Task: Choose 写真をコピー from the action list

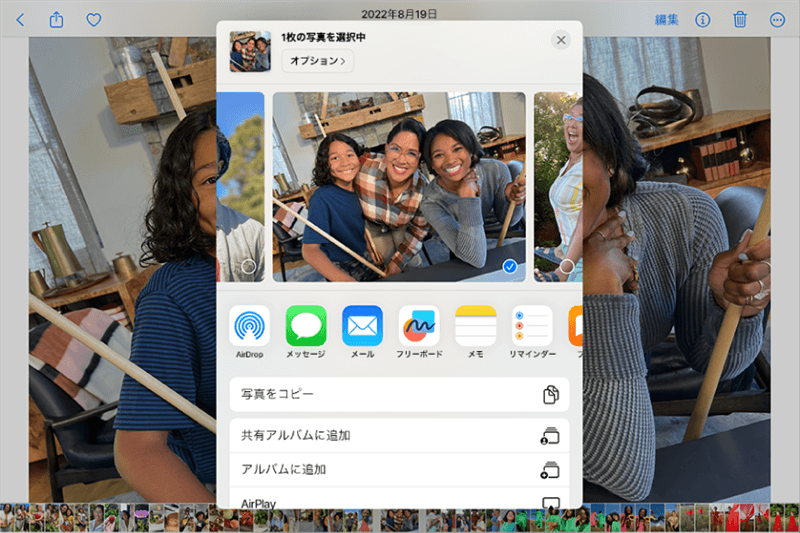Action: tap(399, 395)
